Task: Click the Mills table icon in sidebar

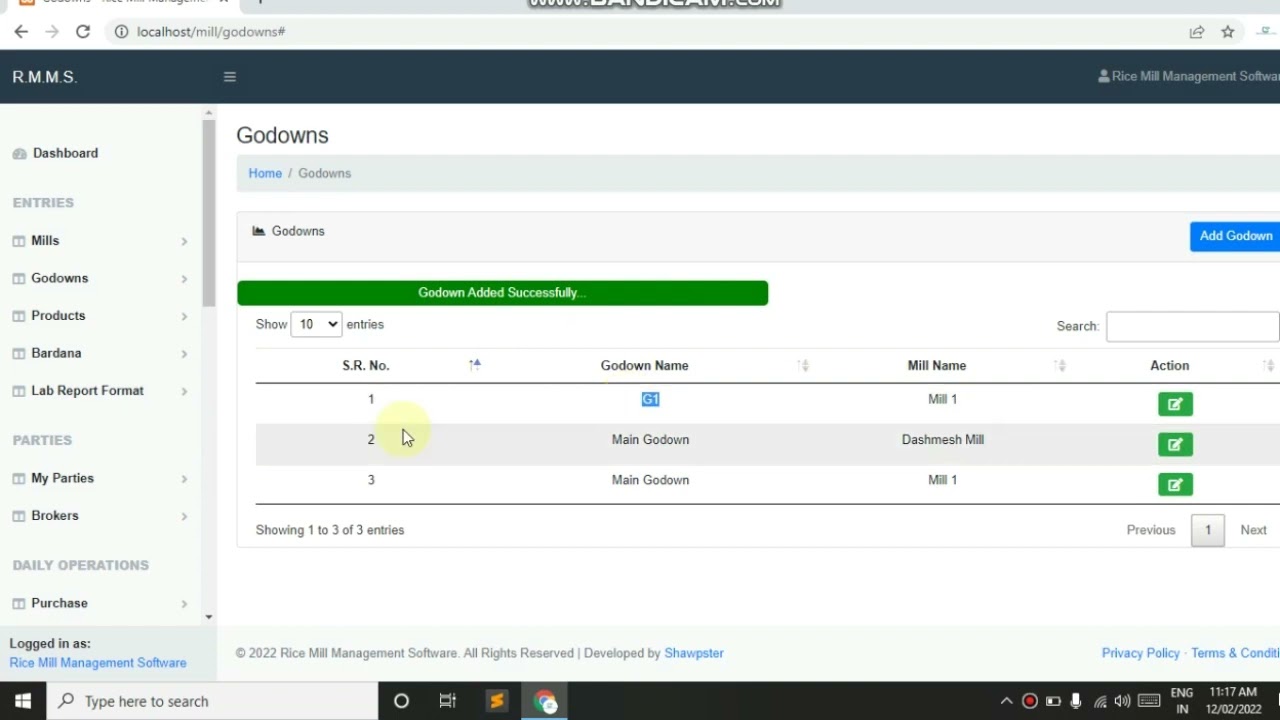Action: click(x=19, y=241)
